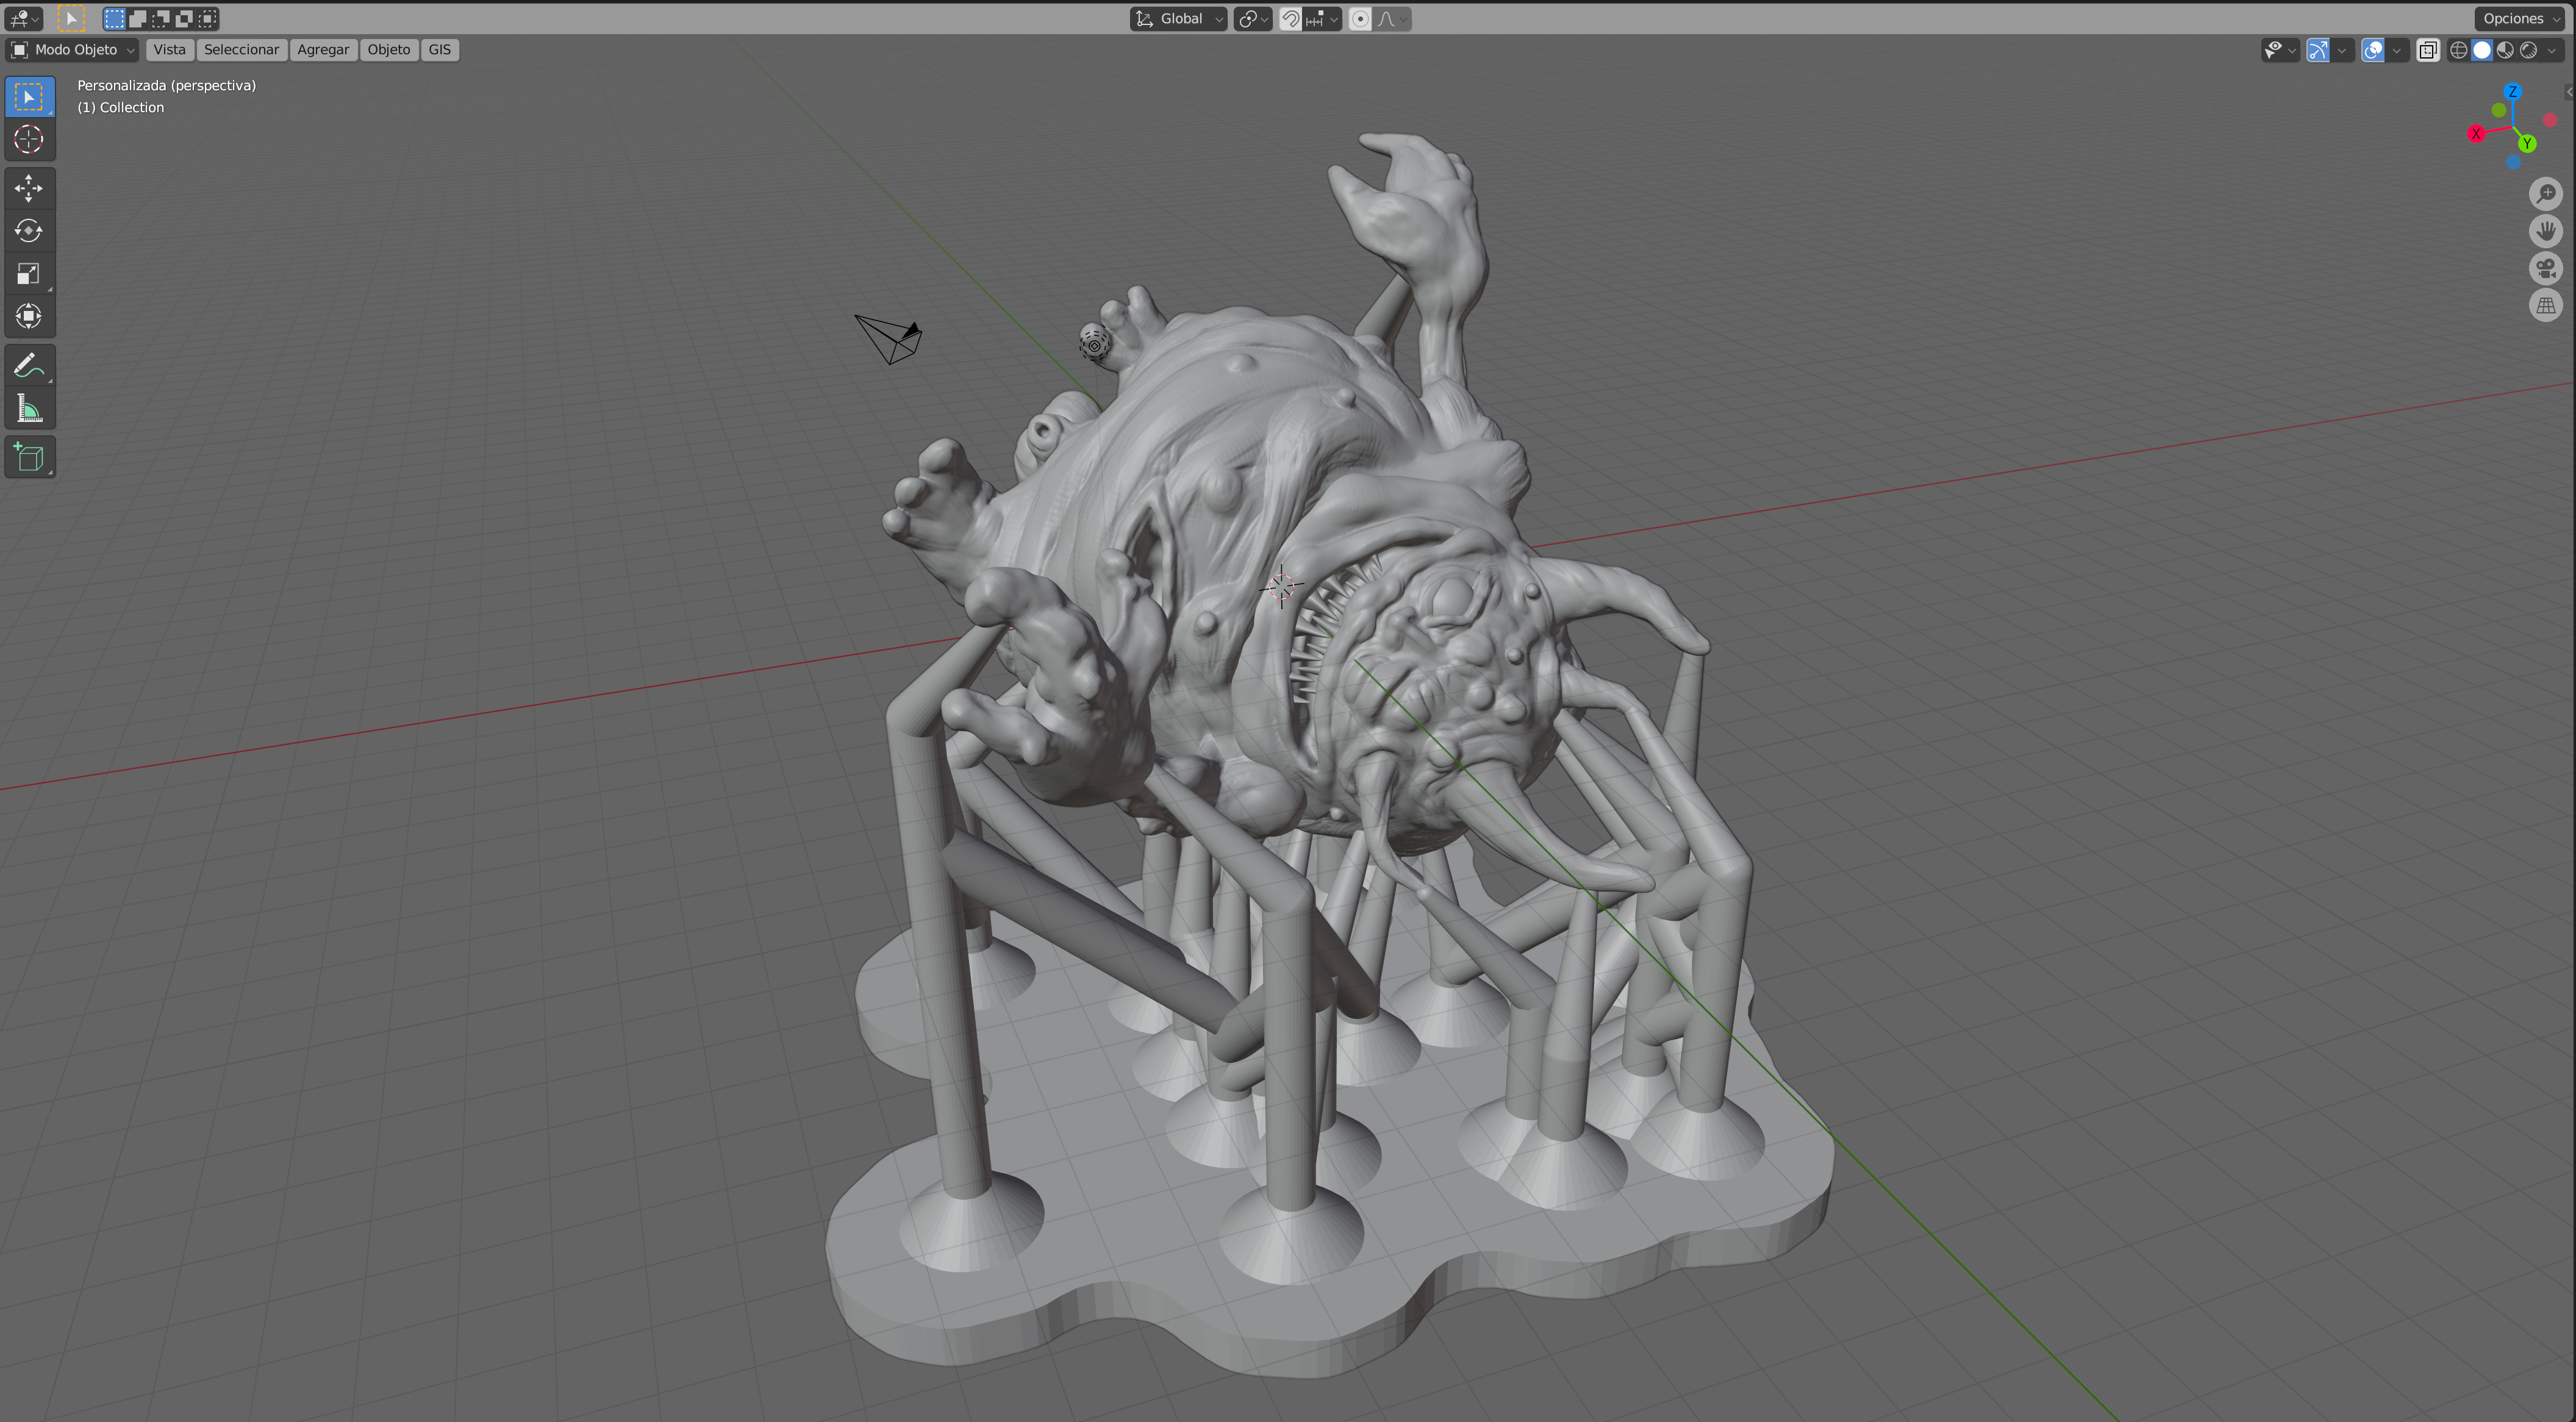Select the Move tool in the toolbar
The width and height of the screenshot is (2576, 1422).
(29, 188)
